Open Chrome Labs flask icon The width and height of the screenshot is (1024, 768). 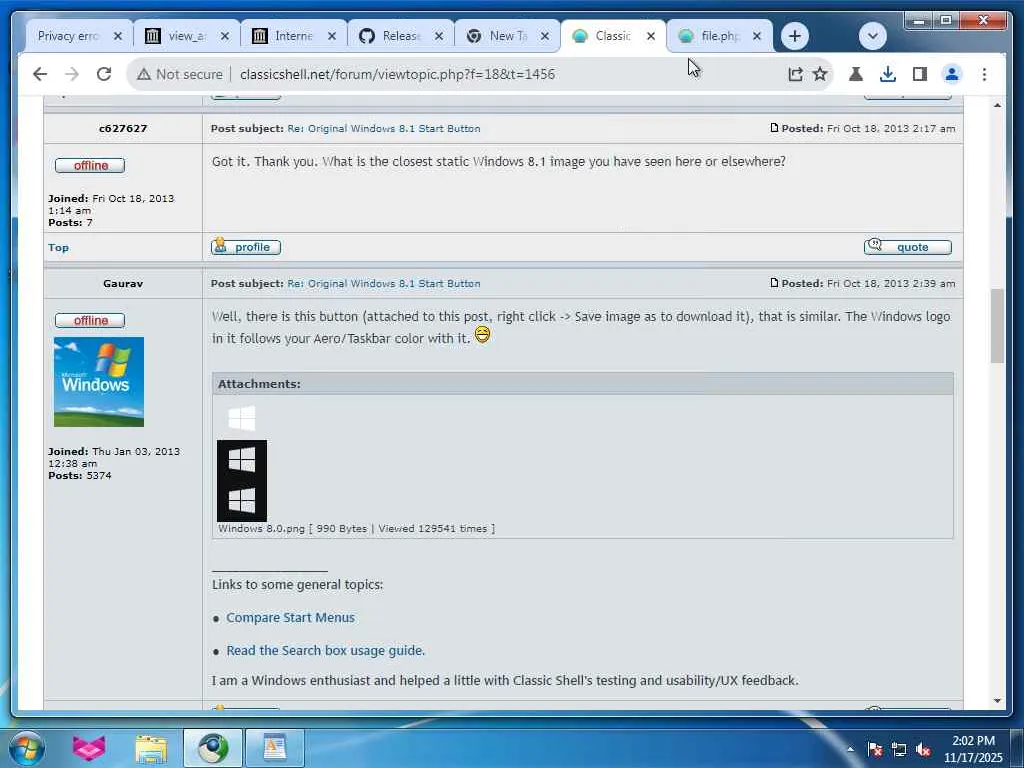coord(856,74)
